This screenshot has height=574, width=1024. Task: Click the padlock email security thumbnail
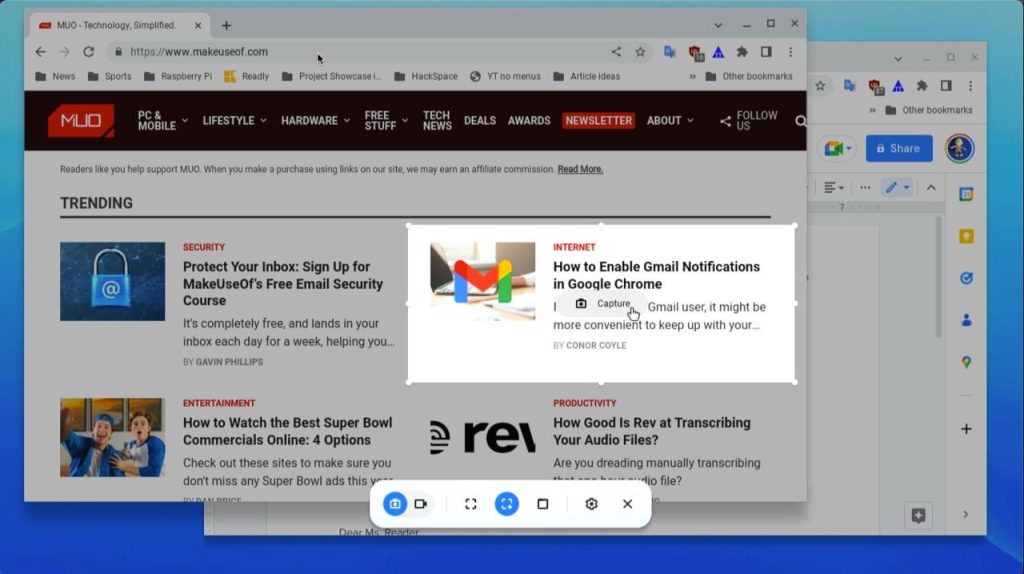tap(112, 281)
